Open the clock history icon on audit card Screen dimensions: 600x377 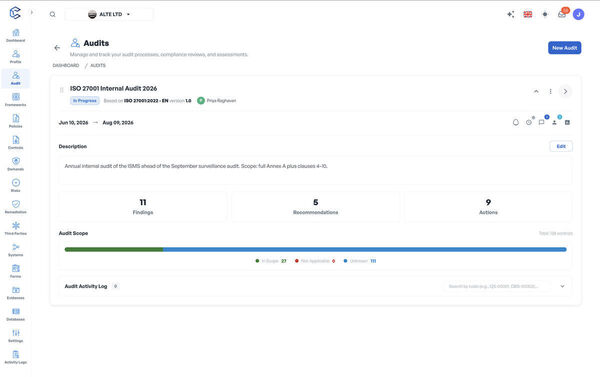[529, 122]
